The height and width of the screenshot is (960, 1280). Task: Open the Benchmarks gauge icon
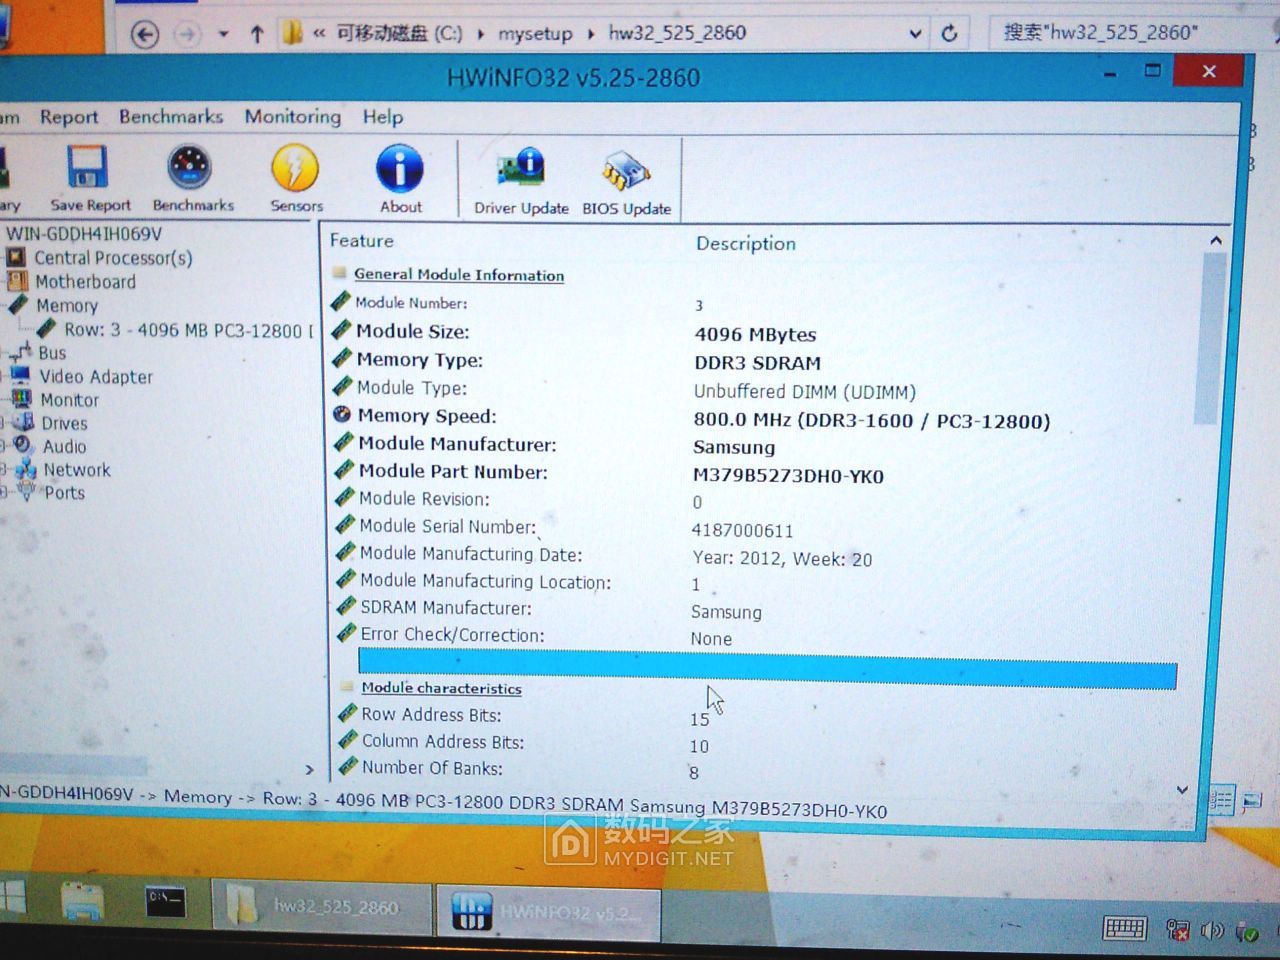[x=190, y=170]
